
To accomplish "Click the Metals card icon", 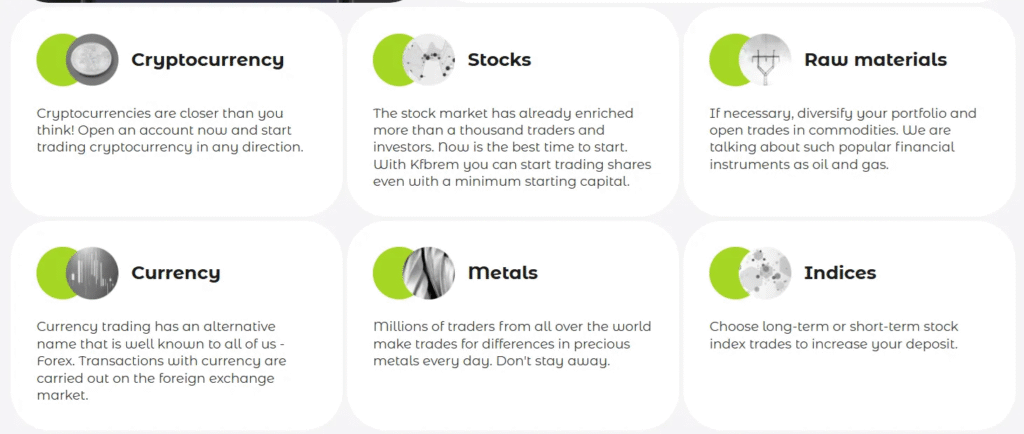I will (x=428, y=273).
